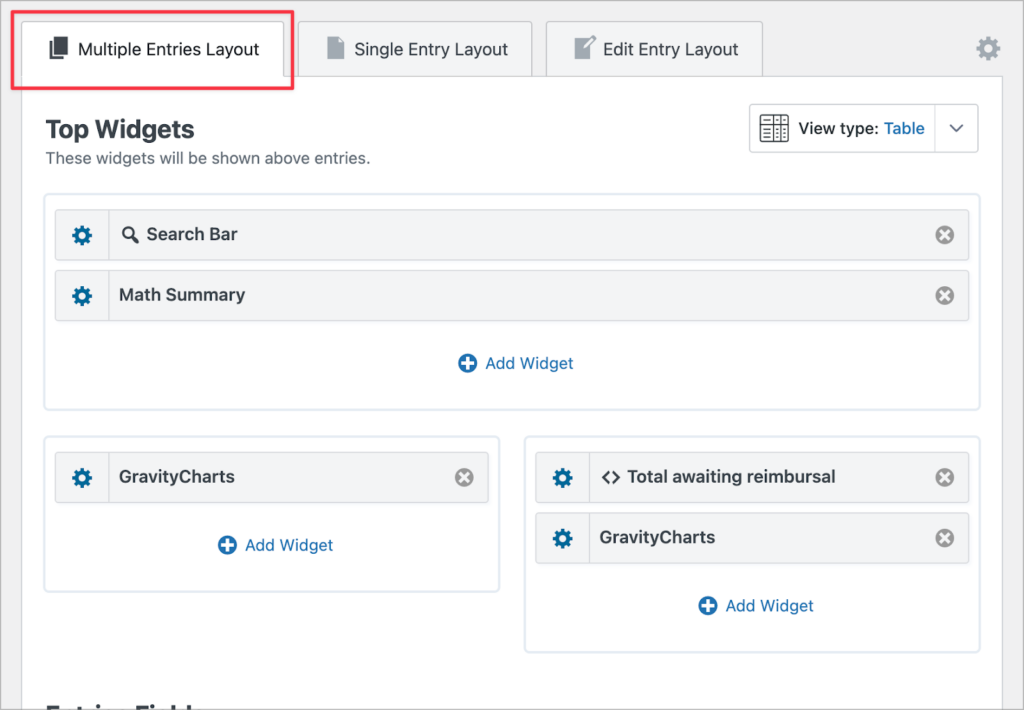The width and height of the screenshot is (1024, 710).
Task: Click the Total awaiting reimbursal widget label
Action: 730,477
